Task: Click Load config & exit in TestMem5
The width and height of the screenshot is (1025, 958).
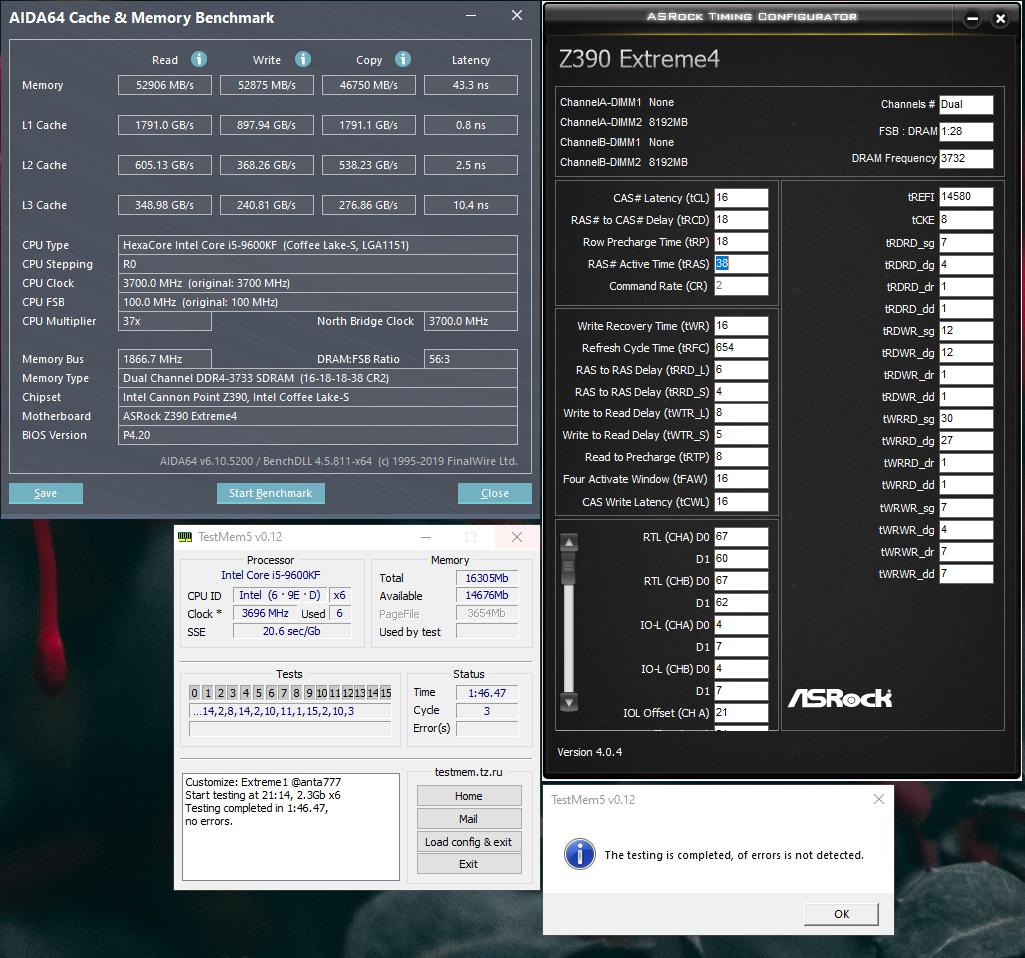Action: [469, 842]
